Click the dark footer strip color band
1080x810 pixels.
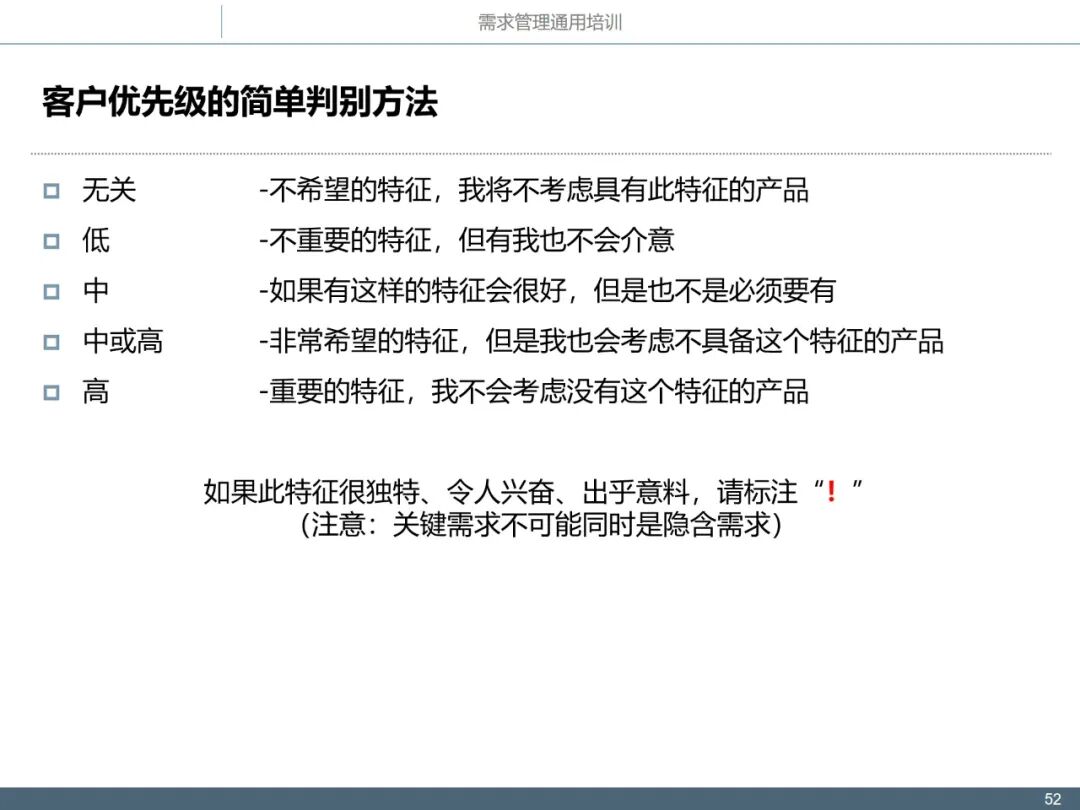(x=300, y=797)
